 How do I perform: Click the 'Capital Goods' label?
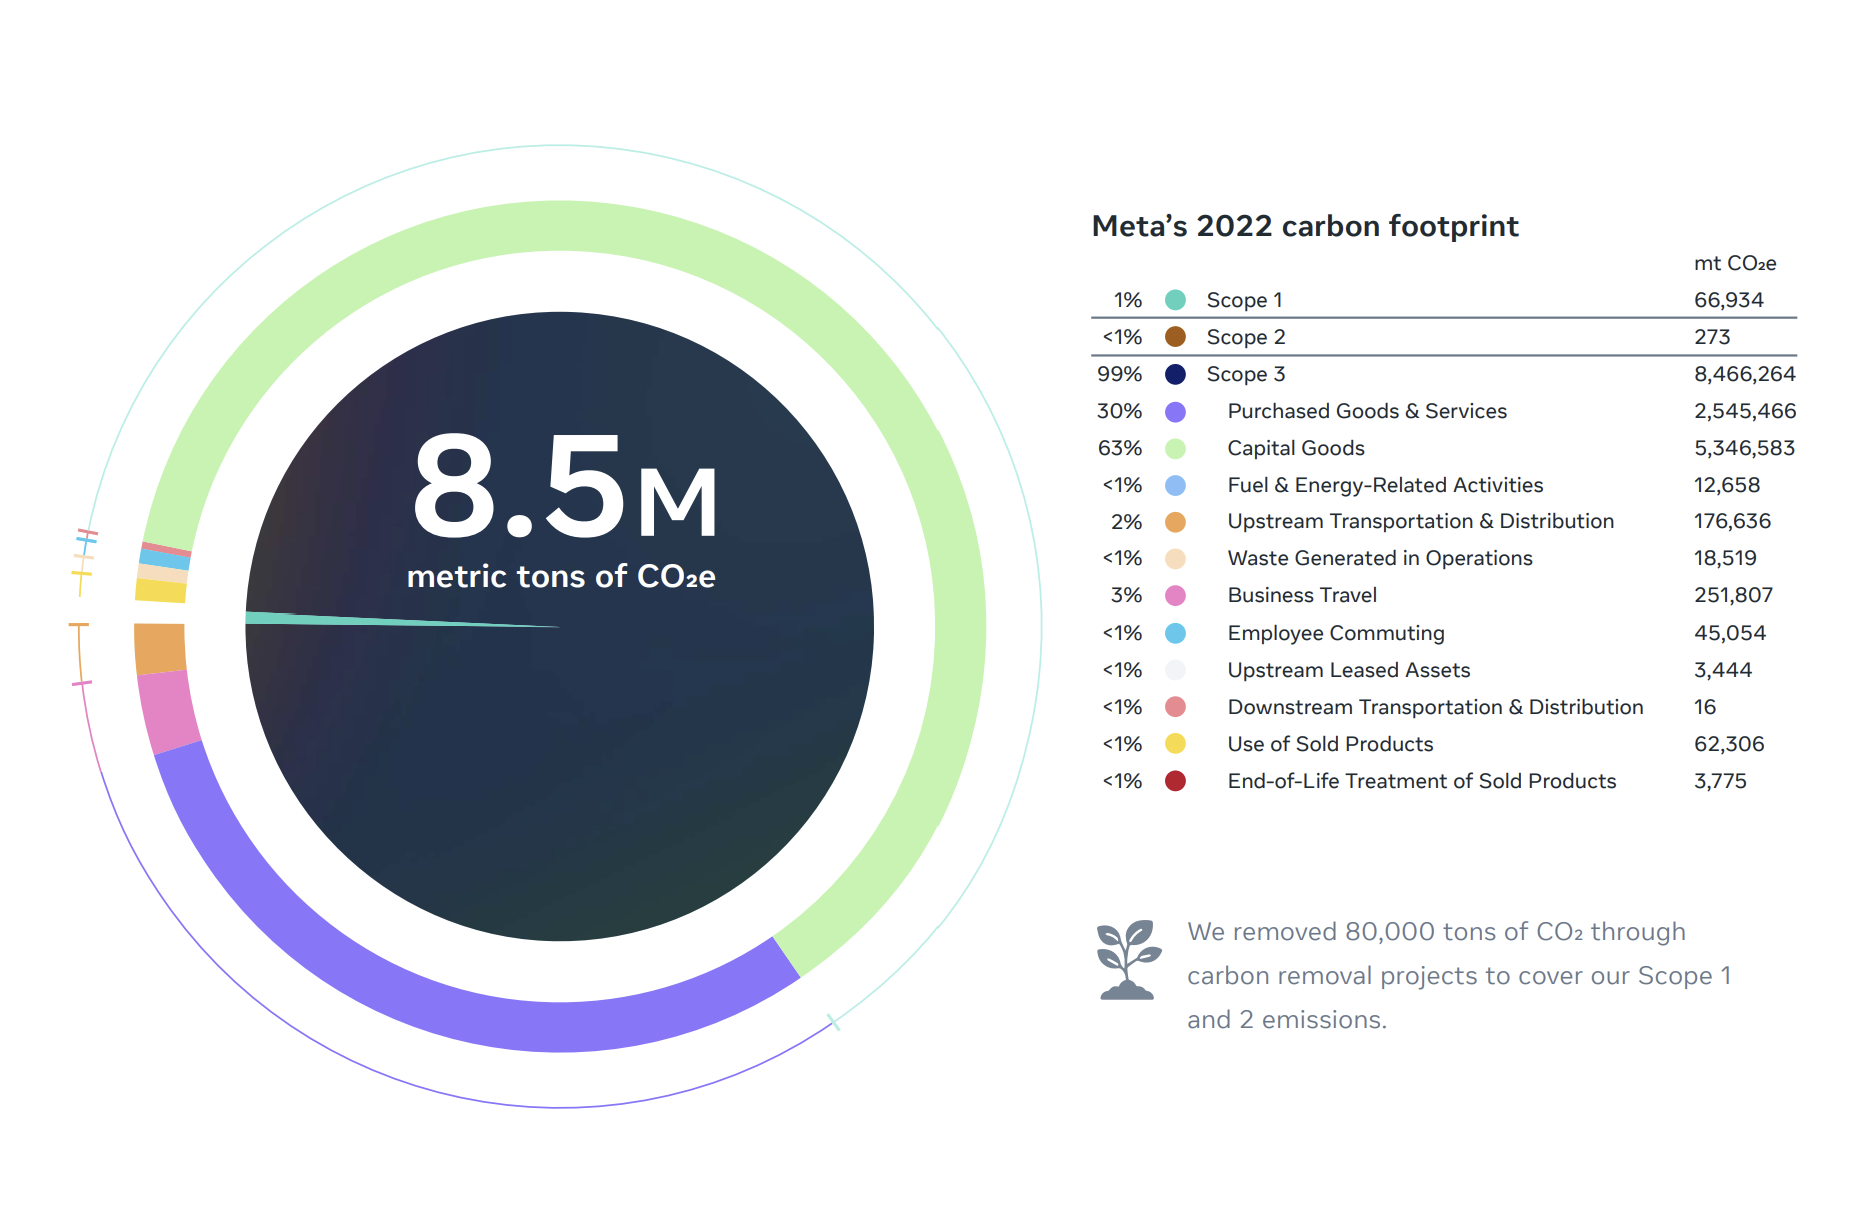[1296, 448]
